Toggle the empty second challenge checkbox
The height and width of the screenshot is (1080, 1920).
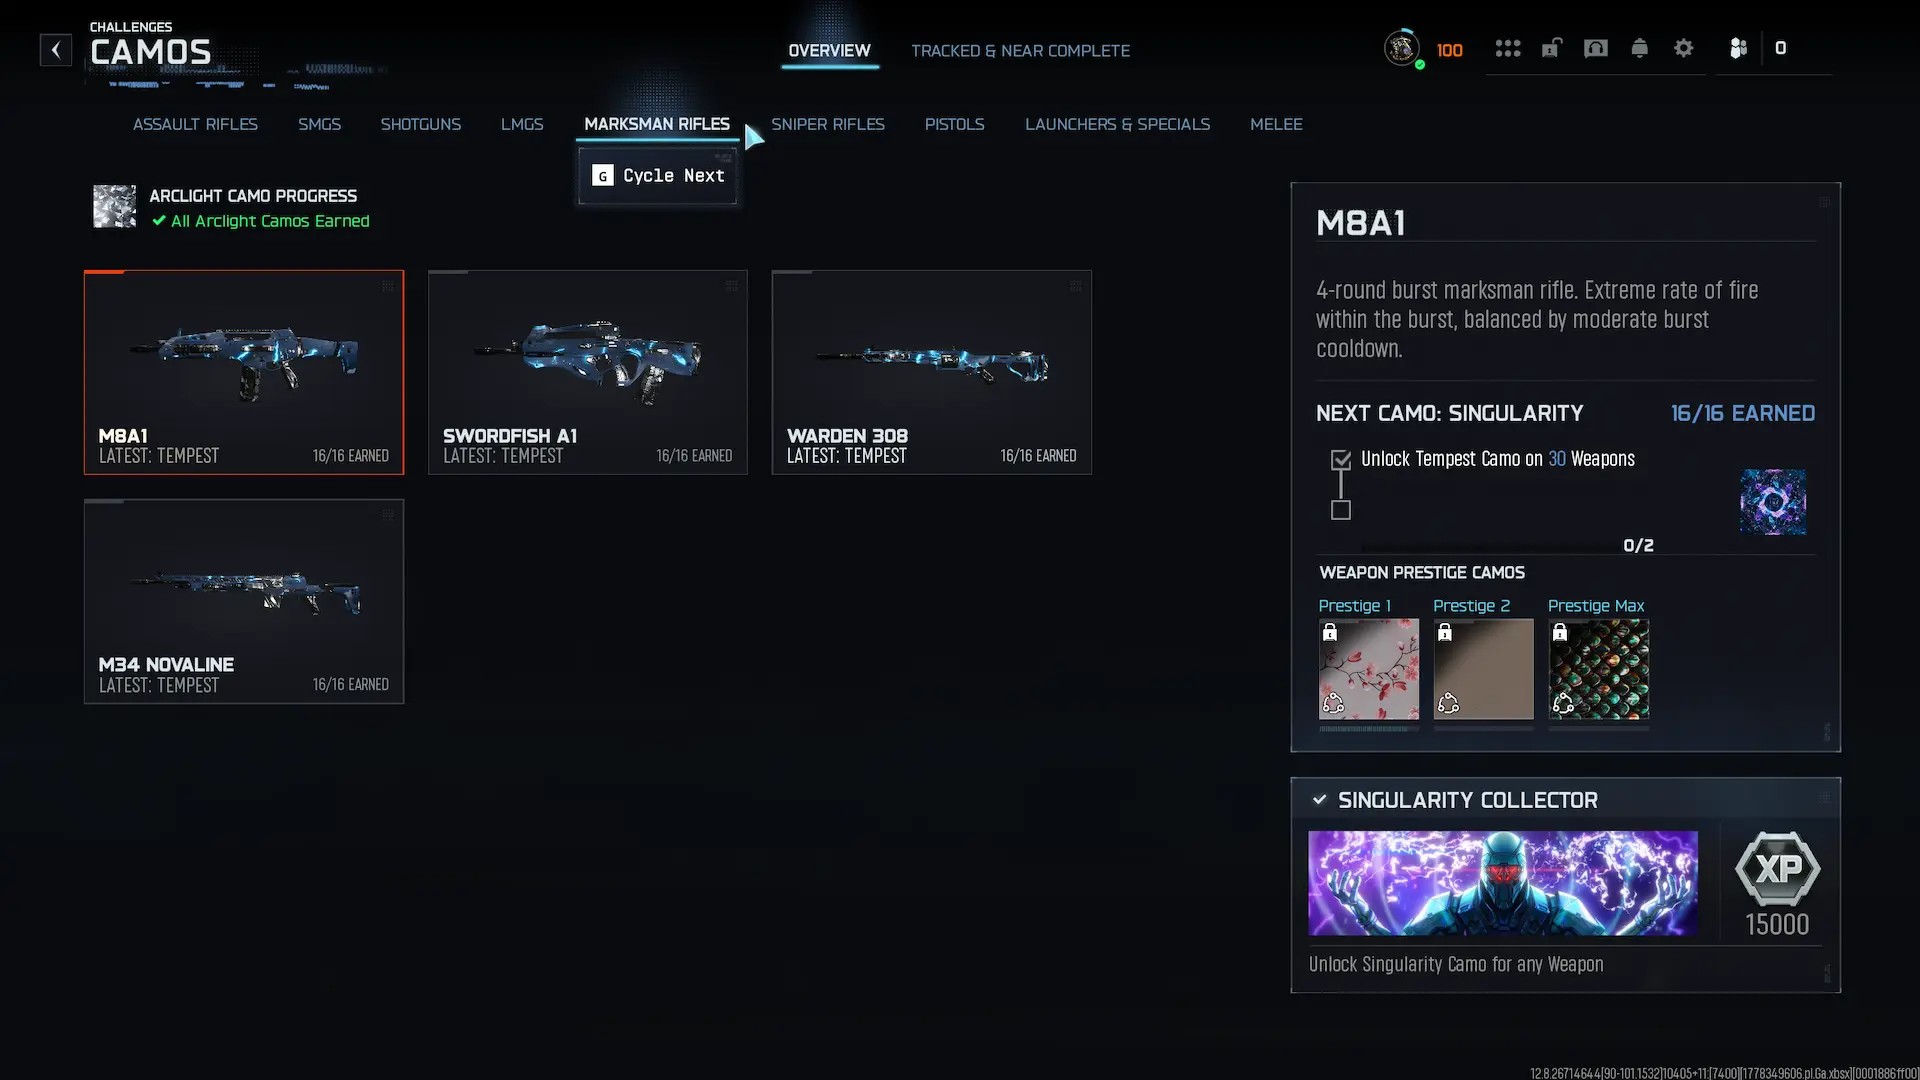tap(1341, 510)
